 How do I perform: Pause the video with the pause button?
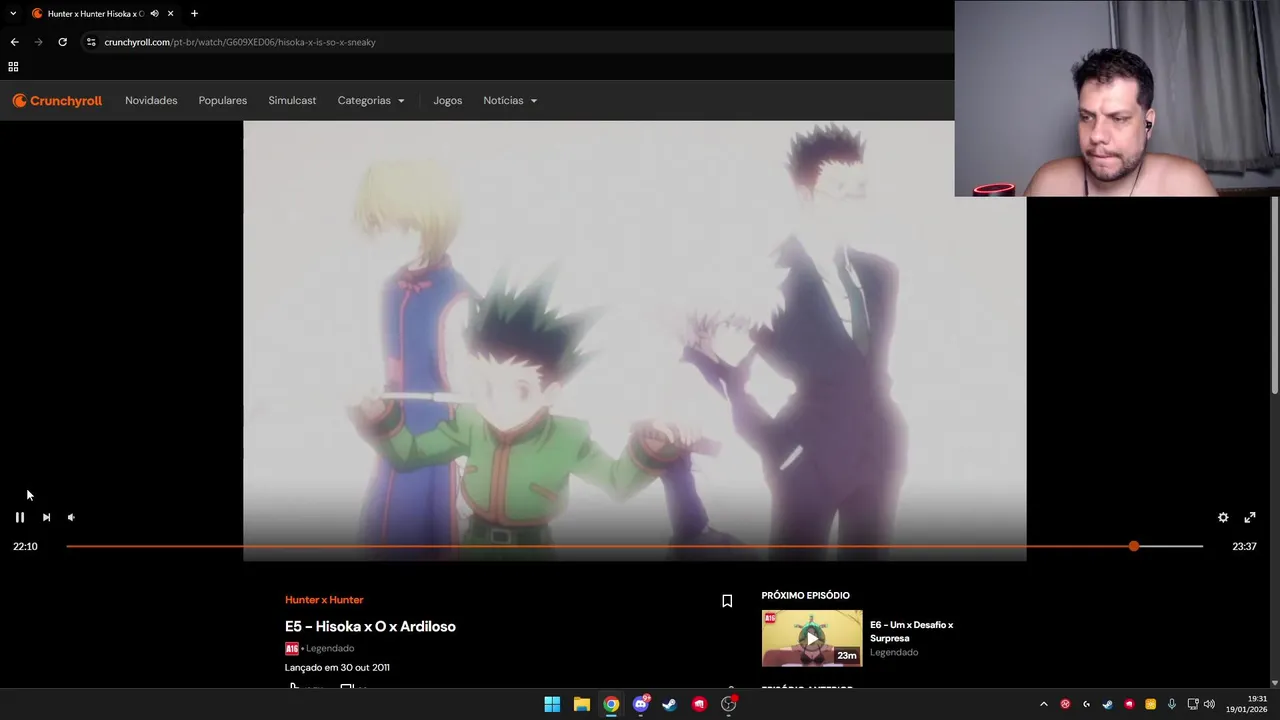coord(19,517)
